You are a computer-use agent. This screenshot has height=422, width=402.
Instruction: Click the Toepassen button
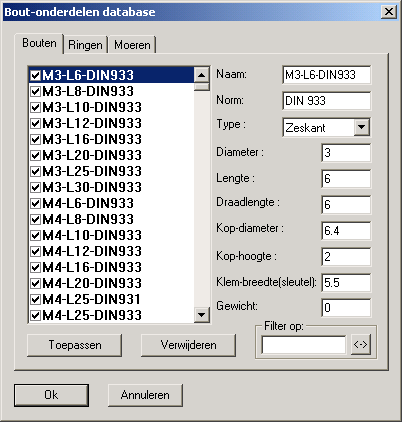(x=75, y=345)
